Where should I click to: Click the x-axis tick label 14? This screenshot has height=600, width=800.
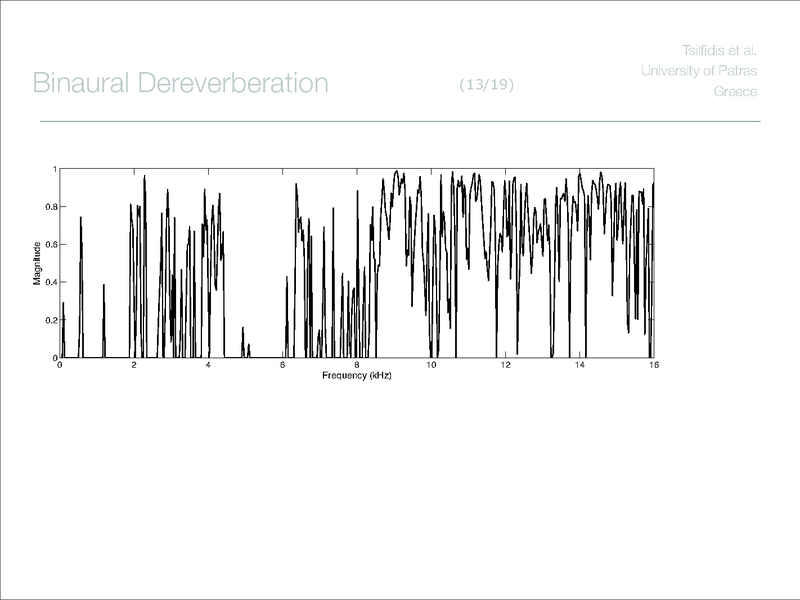579,365
